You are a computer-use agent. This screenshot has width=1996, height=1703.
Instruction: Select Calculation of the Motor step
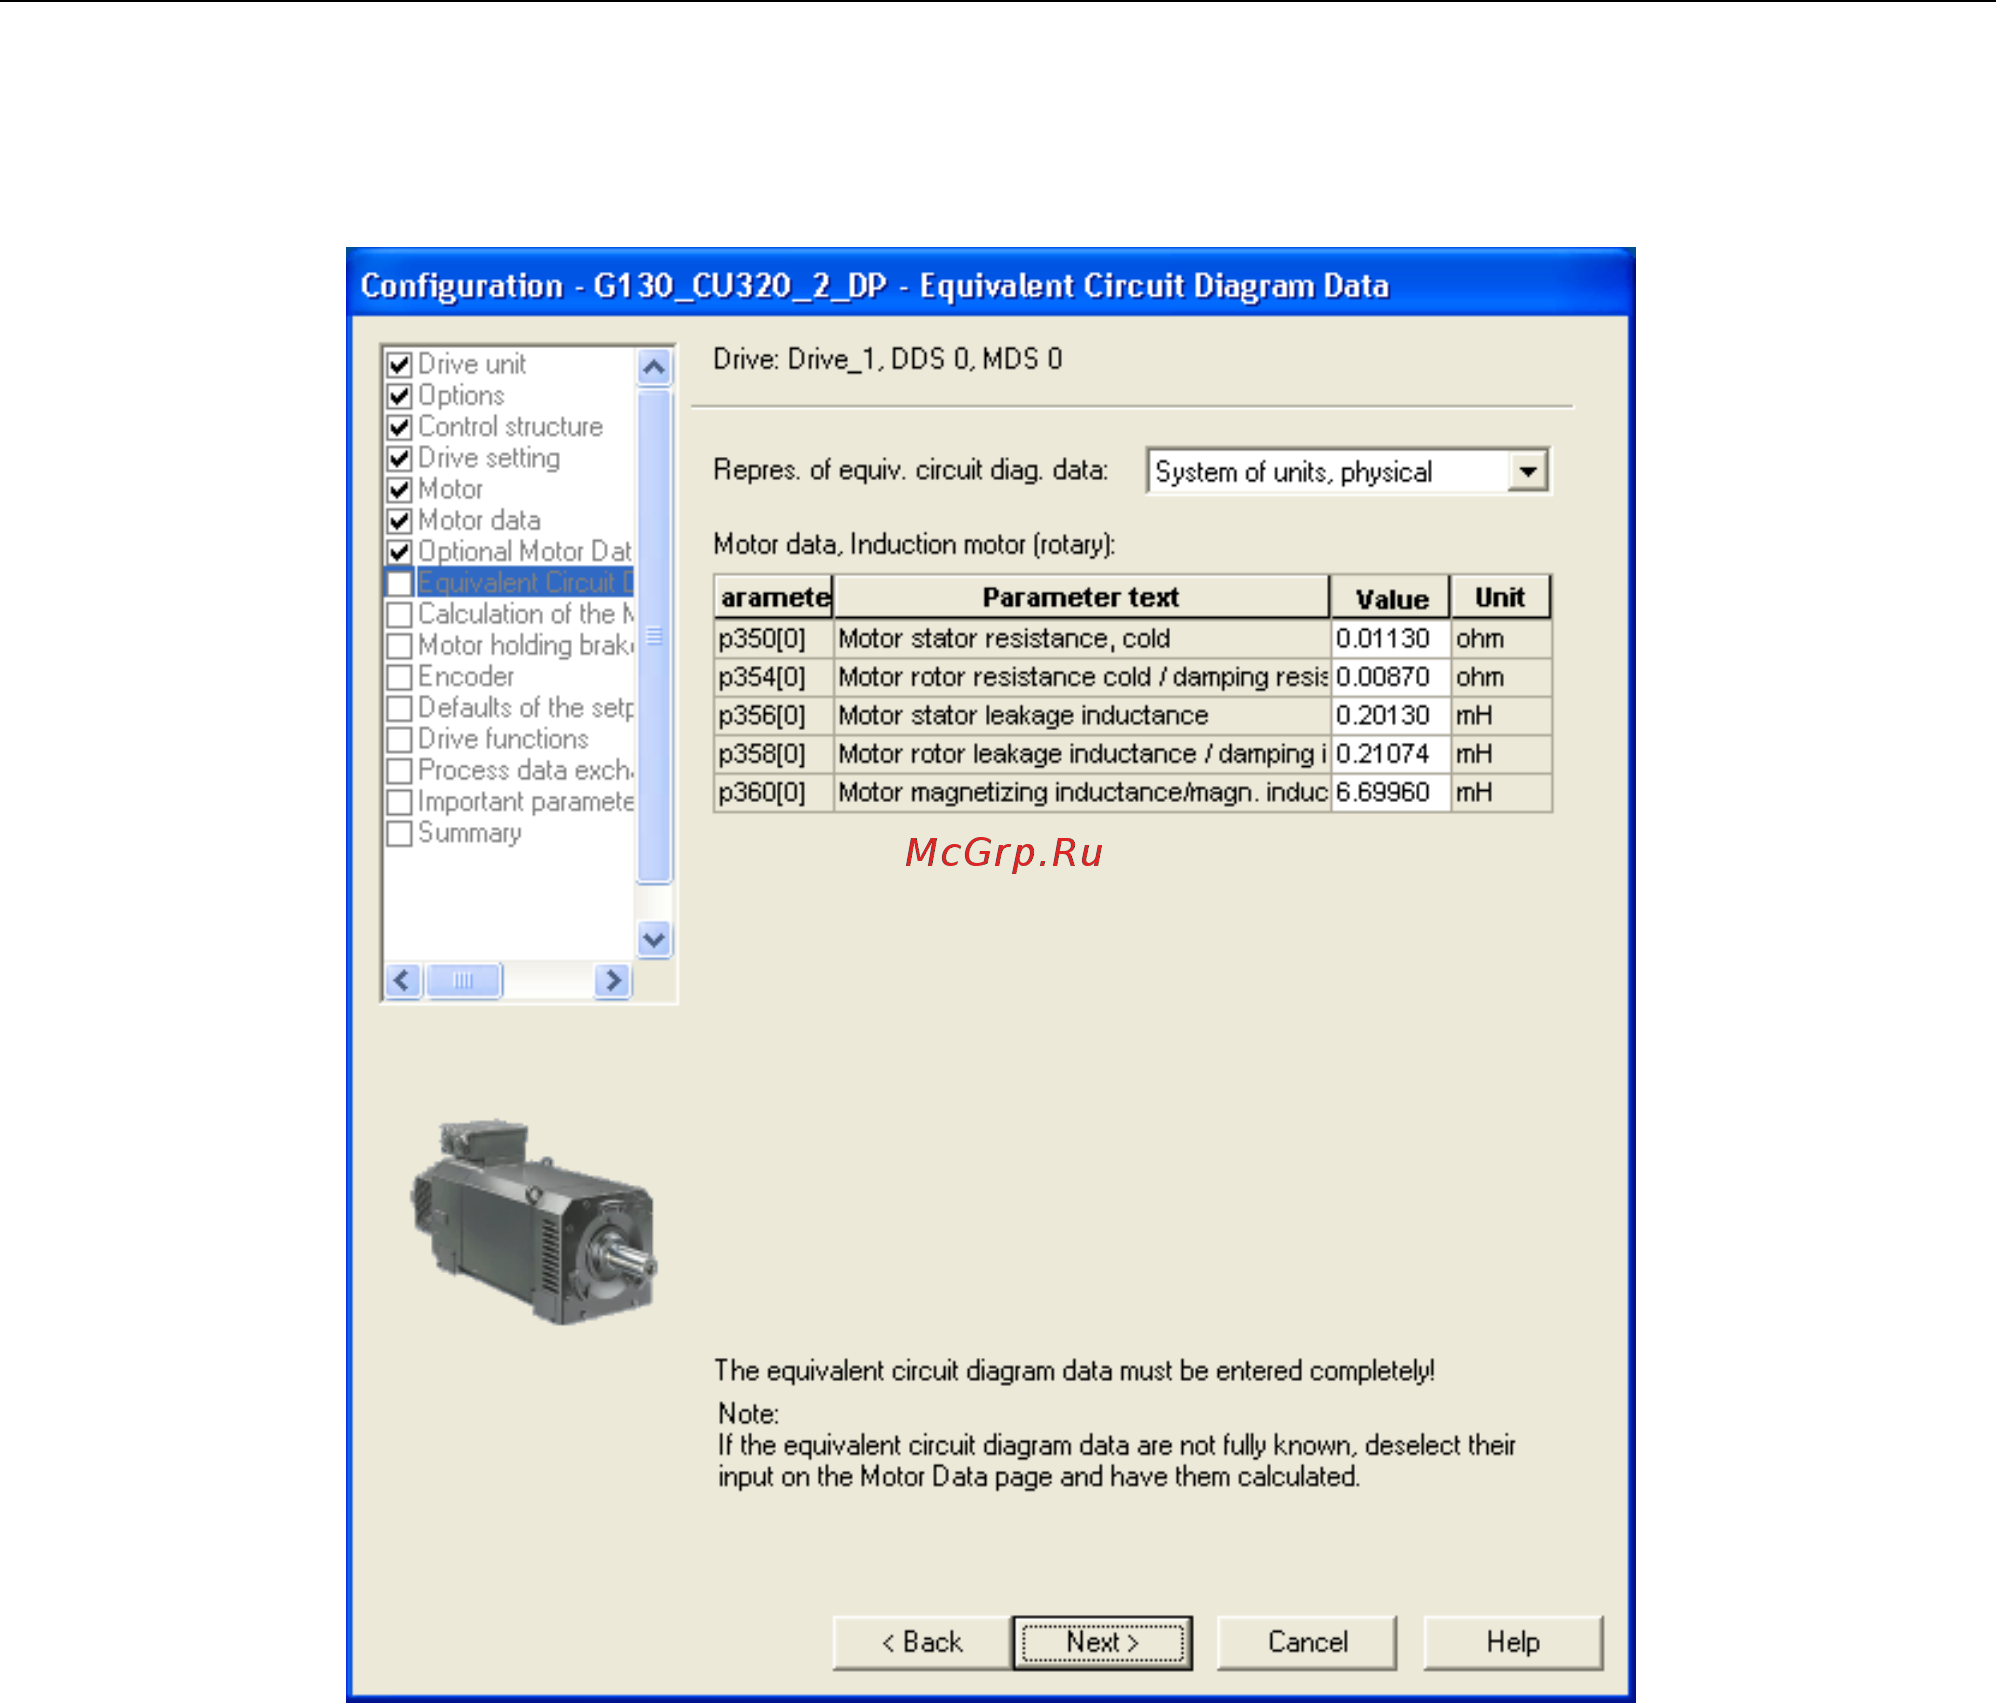pyautogui.click(x=525, y=614)
